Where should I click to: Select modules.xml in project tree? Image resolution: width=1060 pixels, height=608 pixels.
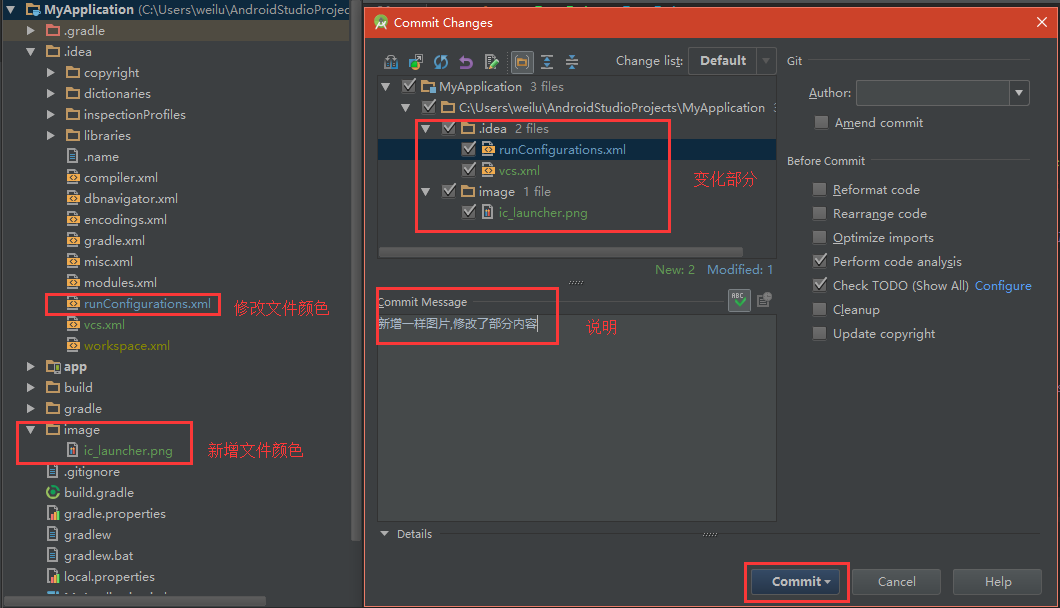click(120, 283)
